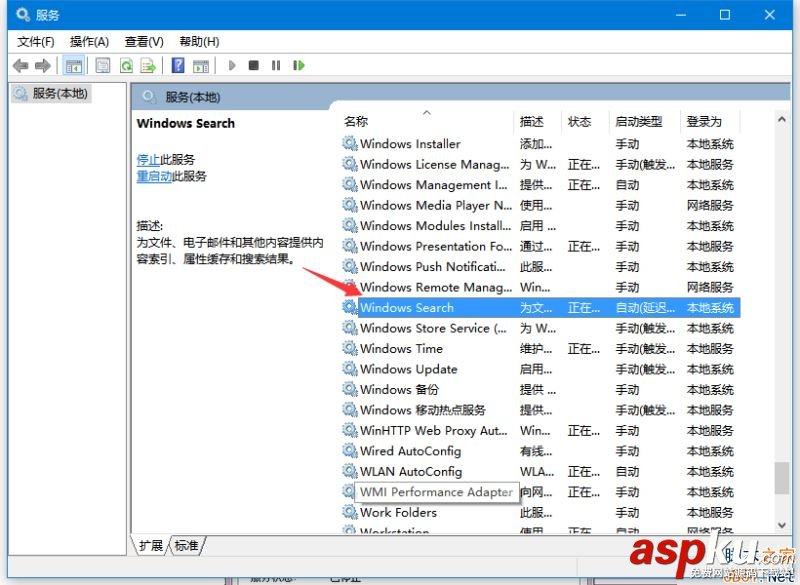This screenshot has width=800, height=585.
Task: Open Help using the question mark icon
Action: point(180,65)
